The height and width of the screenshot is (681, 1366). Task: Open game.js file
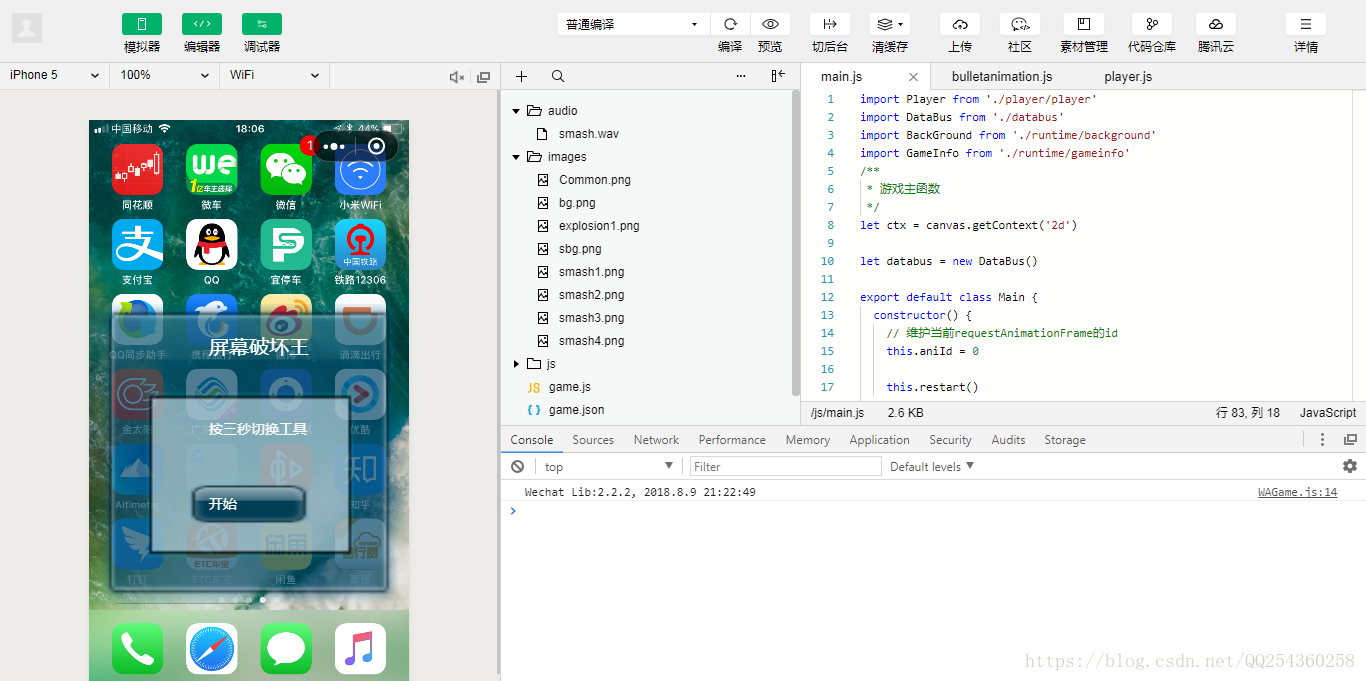569,387
